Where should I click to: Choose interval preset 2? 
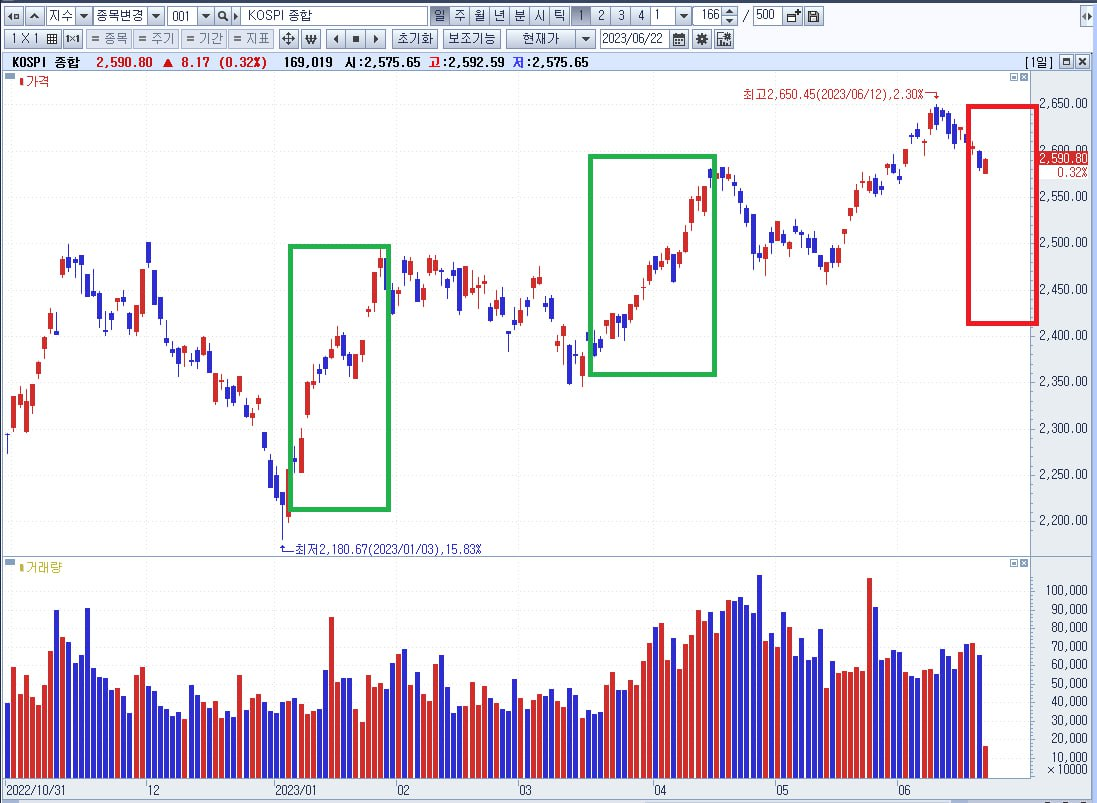coord(600,15)
